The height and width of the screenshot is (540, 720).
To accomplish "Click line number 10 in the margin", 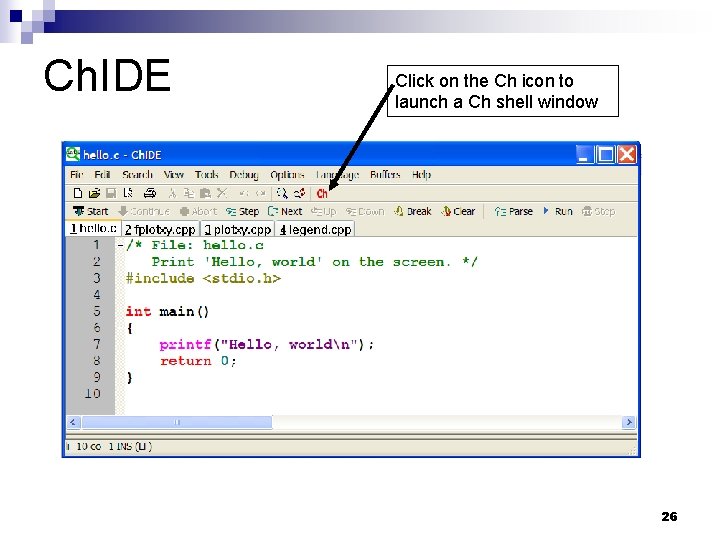I will (x=92, y=394).
